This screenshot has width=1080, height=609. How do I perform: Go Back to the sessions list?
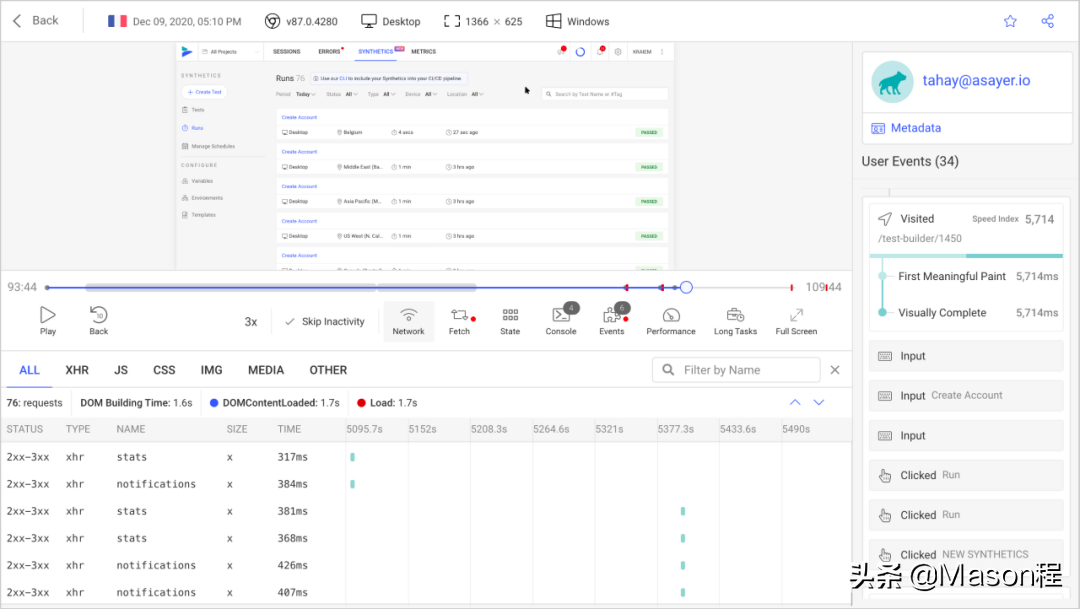click(x=36, y=21)
